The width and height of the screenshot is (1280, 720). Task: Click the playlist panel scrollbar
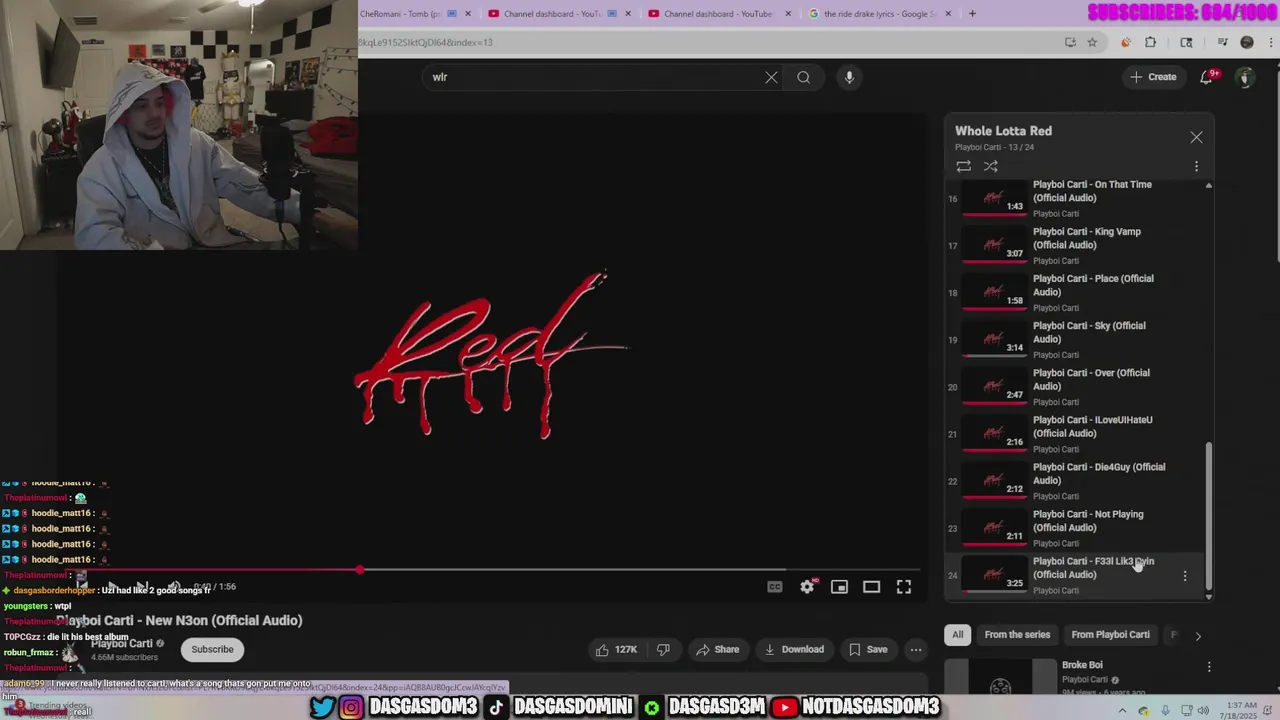(x=1208, y=515)
